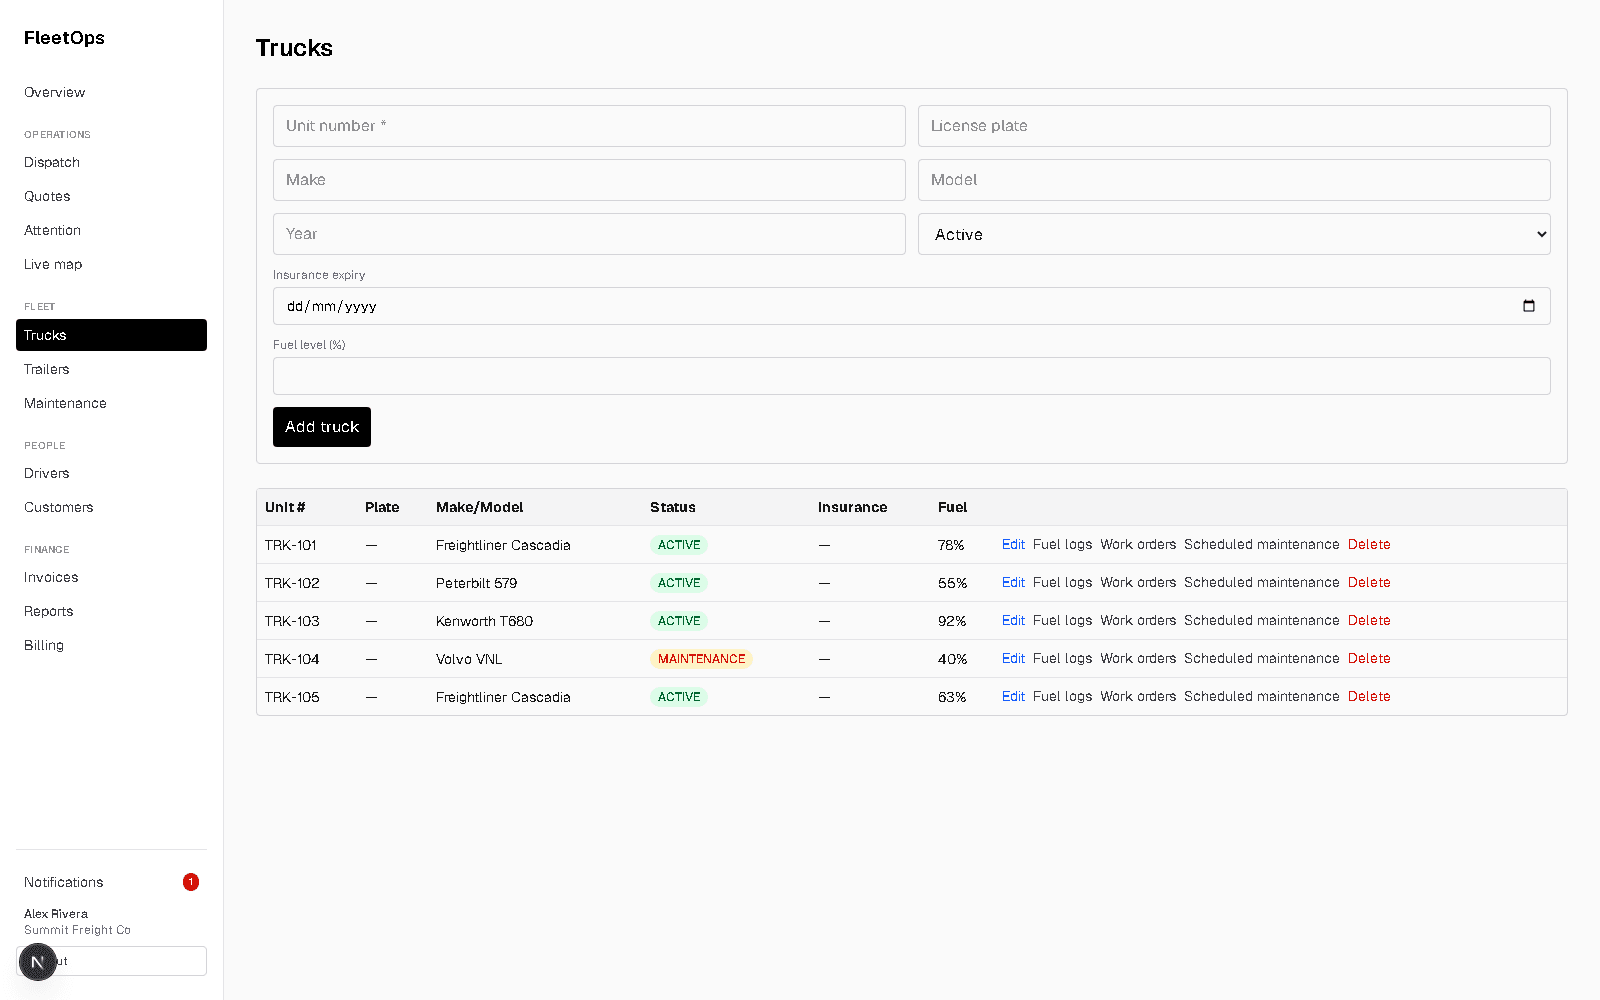Click into the Make field

pyautogui.click(x=589, y=180)
